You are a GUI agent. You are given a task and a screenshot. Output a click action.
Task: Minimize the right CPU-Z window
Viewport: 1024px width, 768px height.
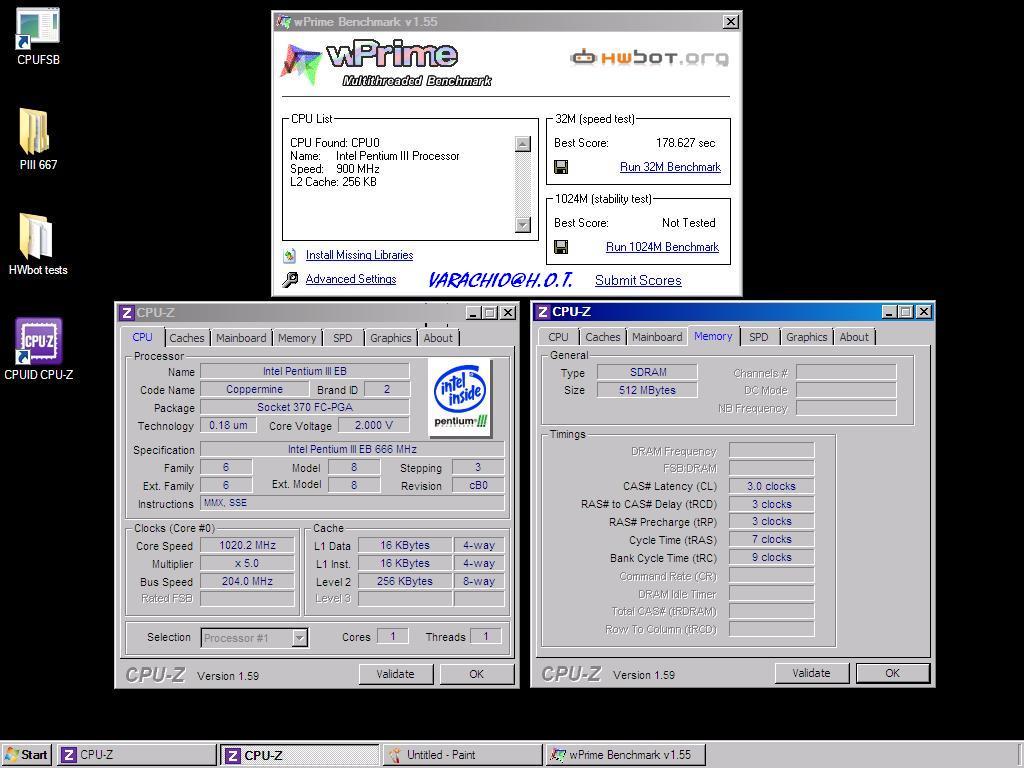pyautogui.click(x=888, y=312)
